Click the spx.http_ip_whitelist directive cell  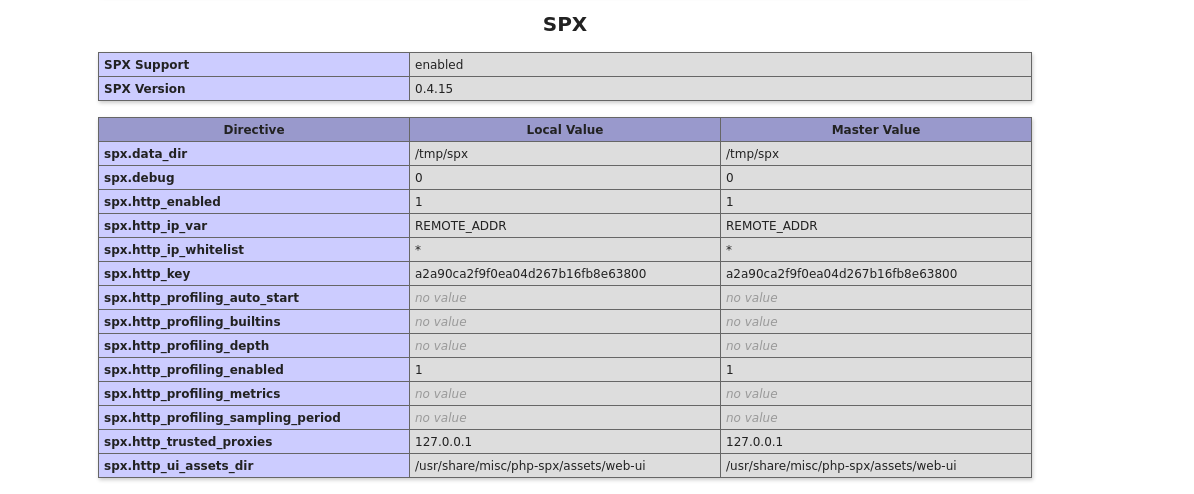(174, 250)
